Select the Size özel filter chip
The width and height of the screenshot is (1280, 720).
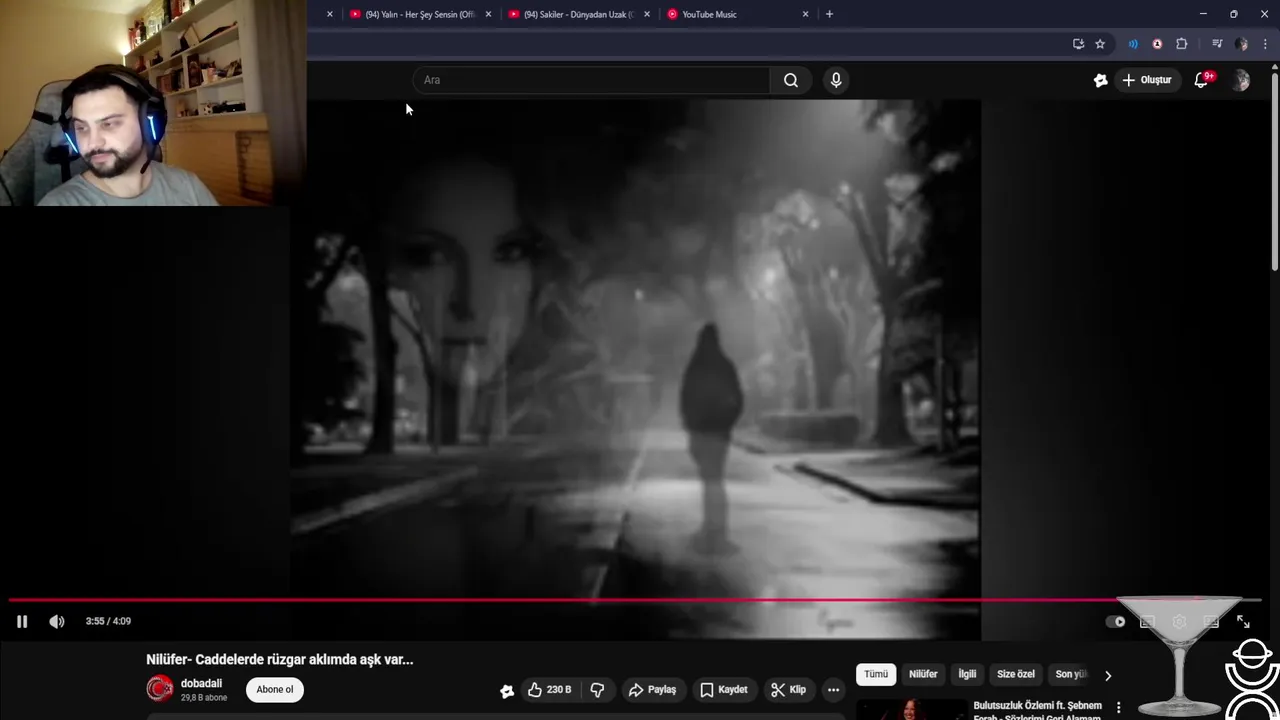[1016, 674]
